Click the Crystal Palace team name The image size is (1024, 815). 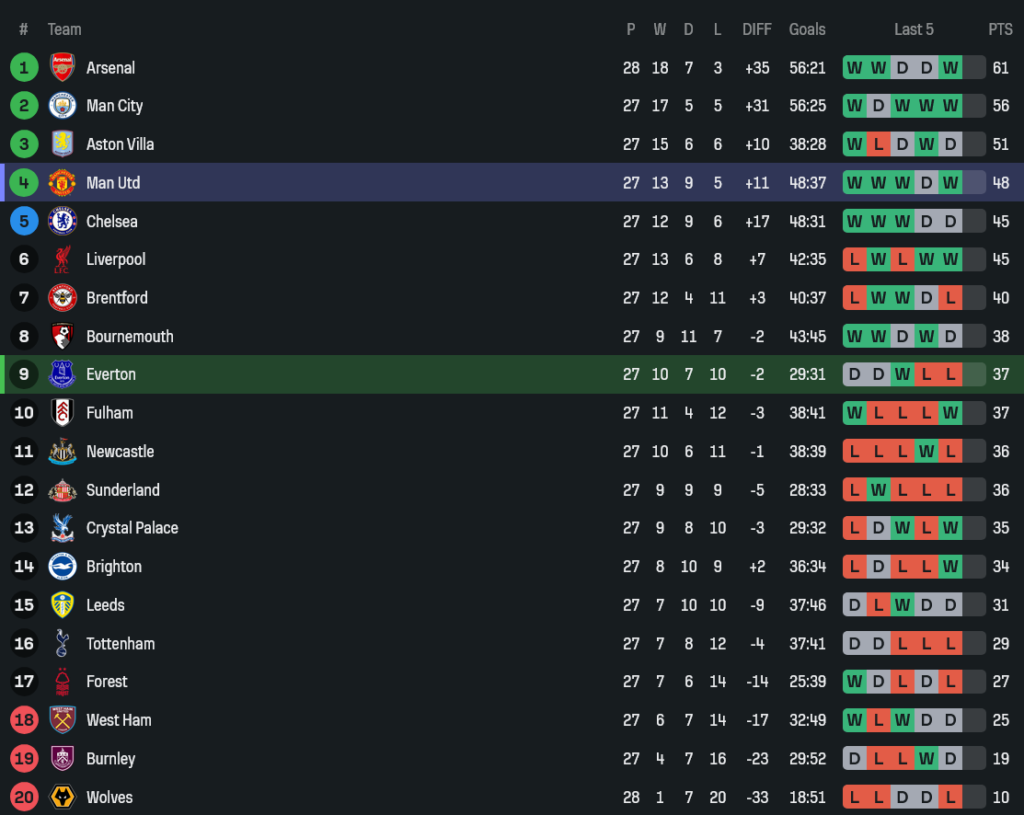pyautogui.click(x=132, y=528)
